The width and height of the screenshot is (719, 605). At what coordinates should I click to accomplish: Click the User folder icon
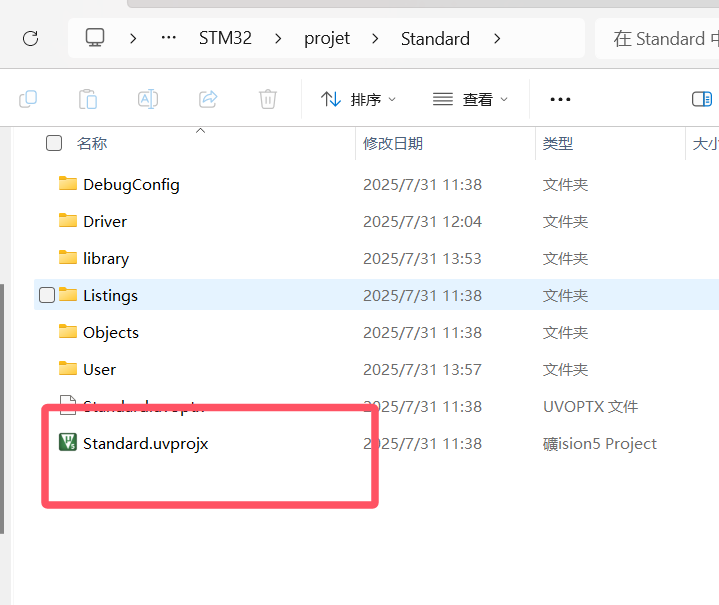pyautogui.click(x=68, y=368)
